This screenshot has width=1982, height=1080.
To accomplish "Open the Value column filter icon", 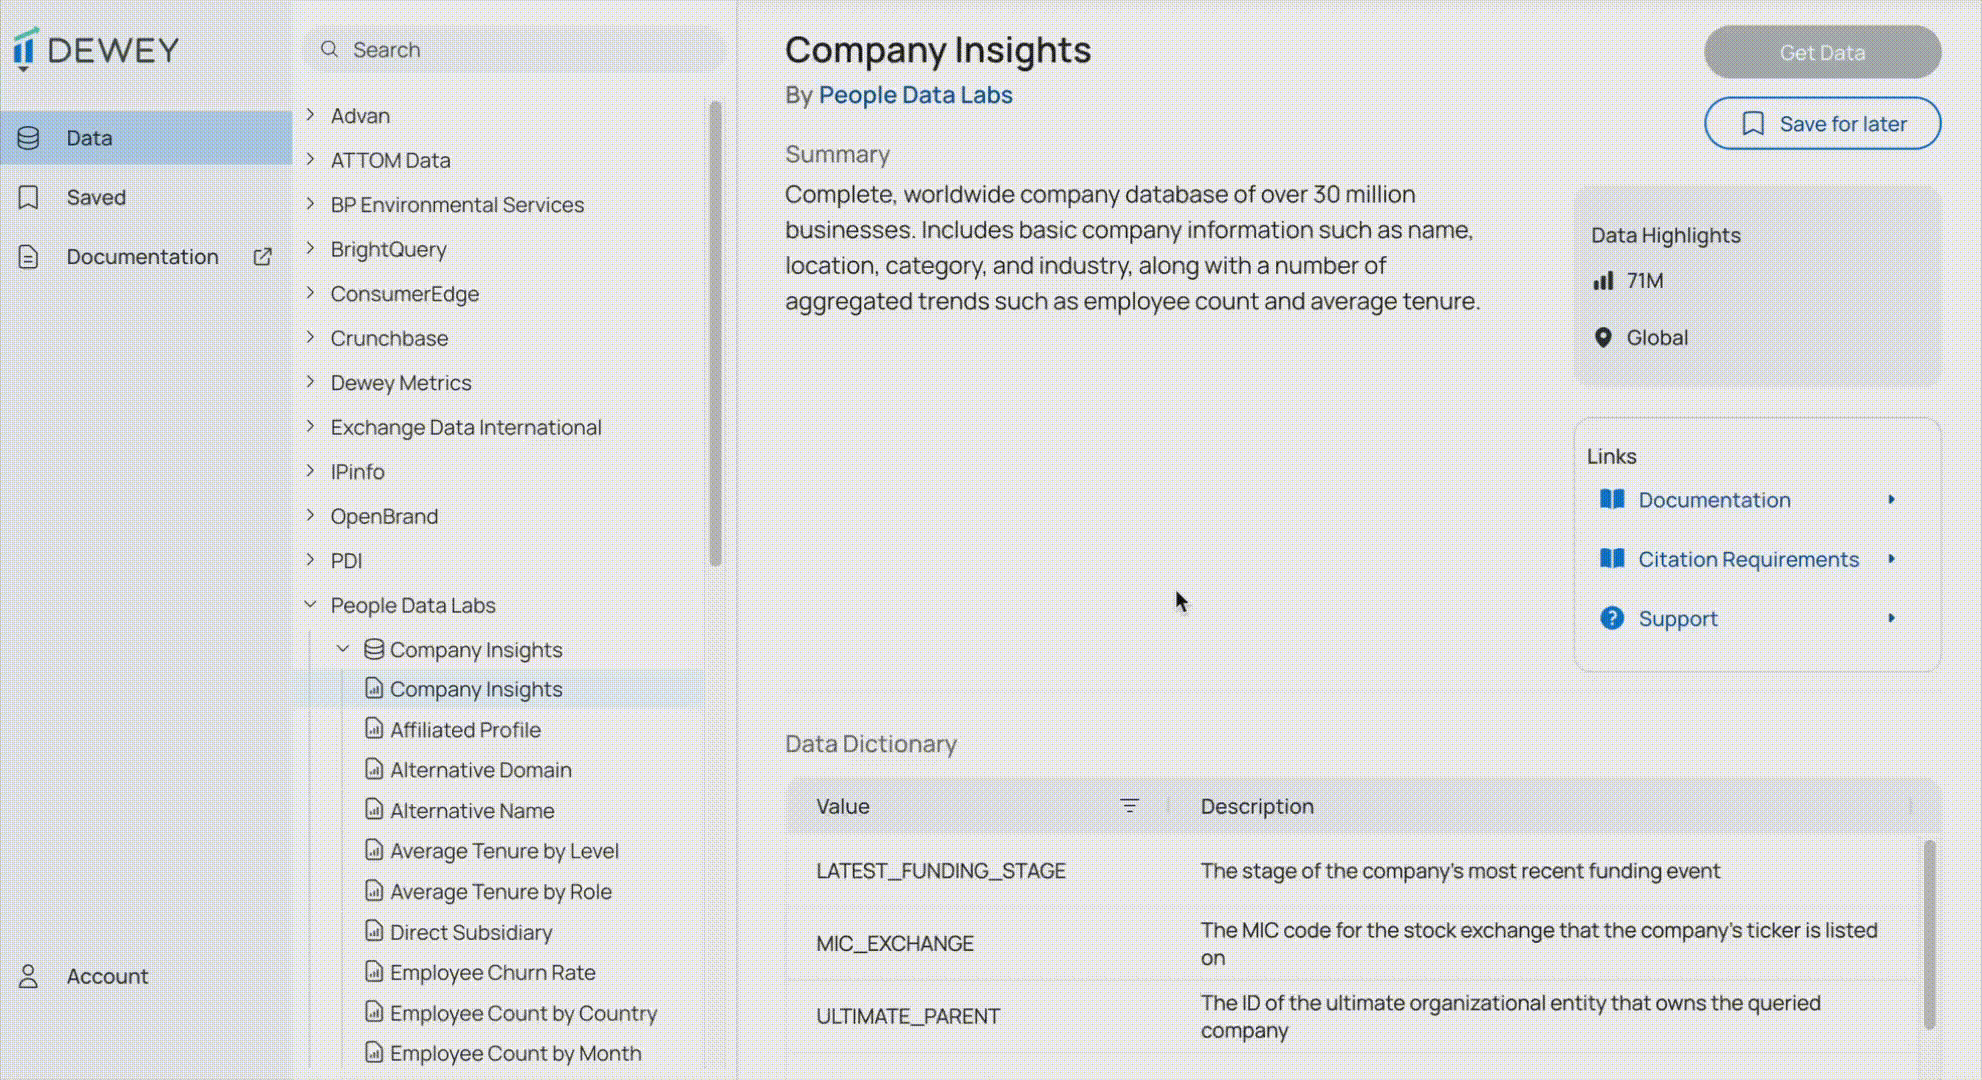I will pos(1129,806).
